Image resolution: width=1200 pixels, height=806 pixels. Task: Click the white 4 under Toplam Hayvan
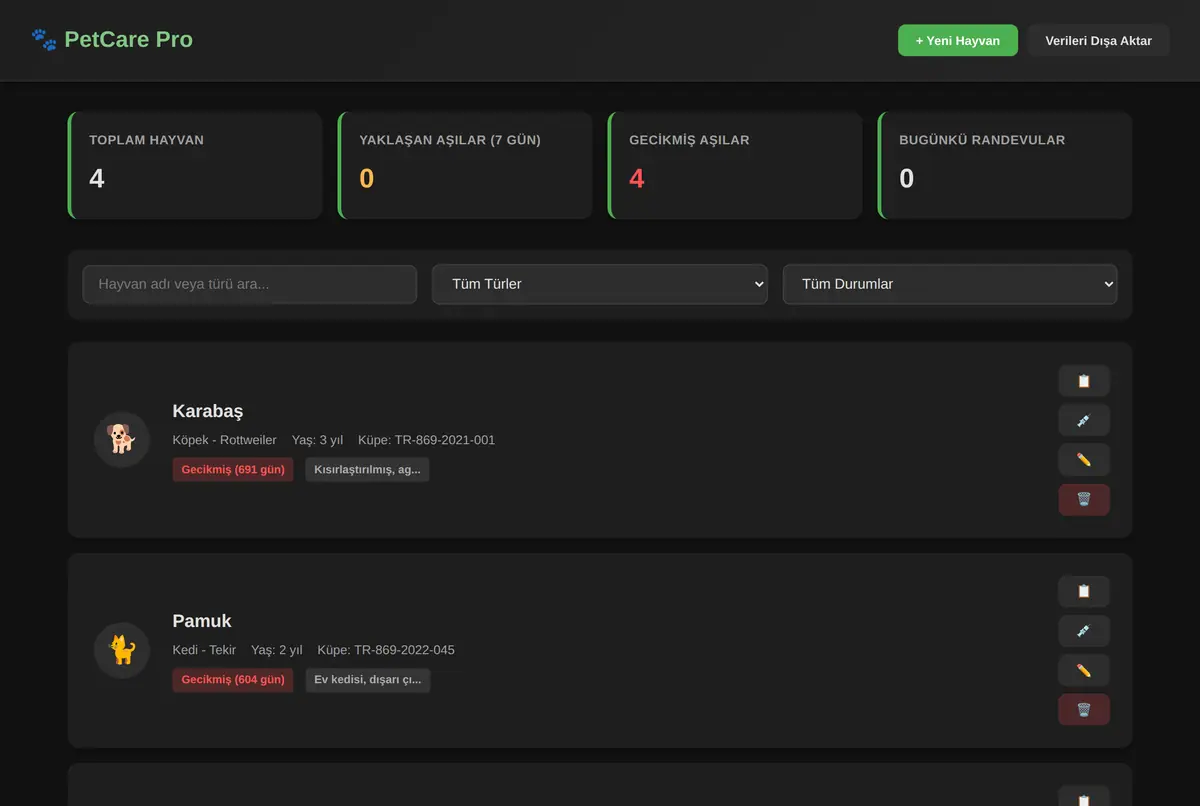[x=97, y=179]
